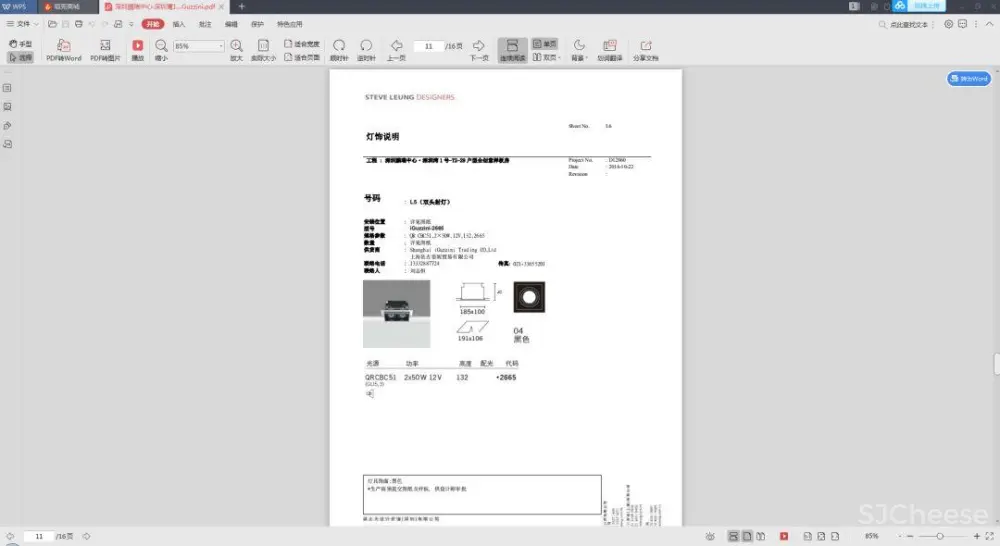Zoom out with the 缩小 magnifier

(x=161, y=46)
